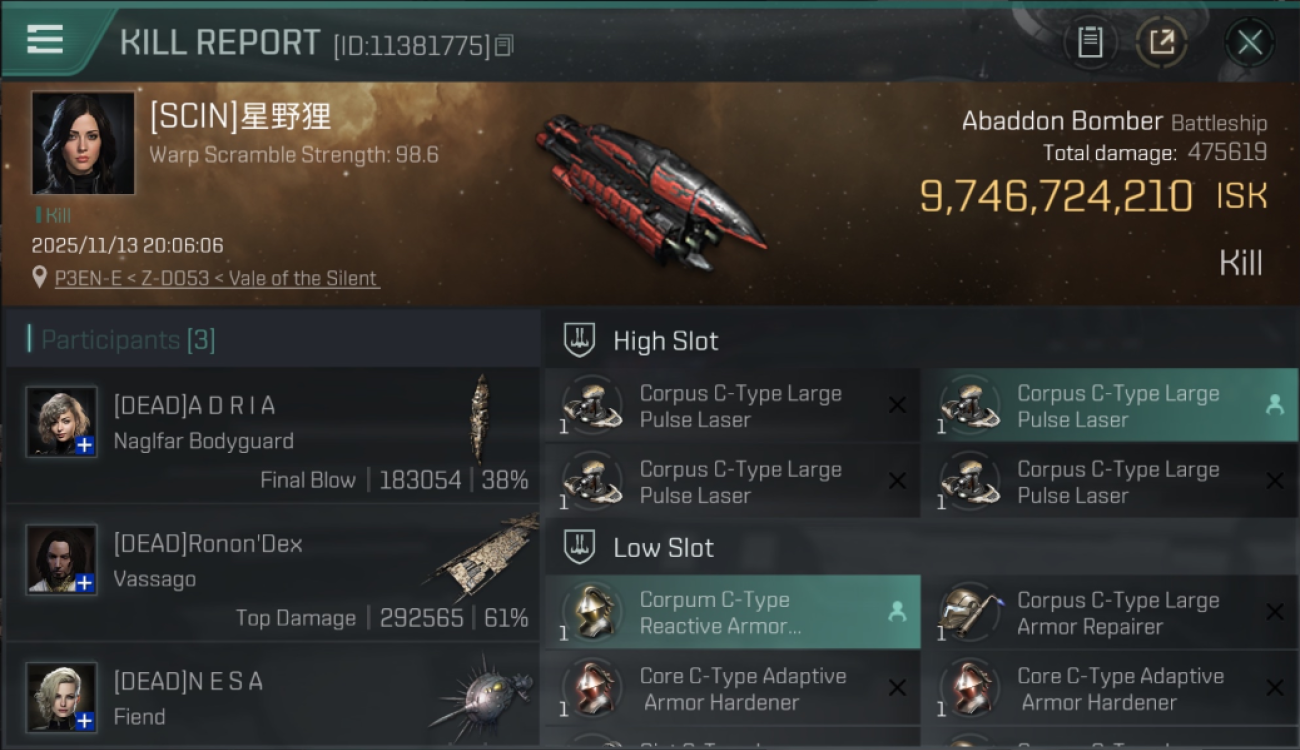Close the kill report window
Screen dimensions: 1300x750
[x=1250, y=42]
